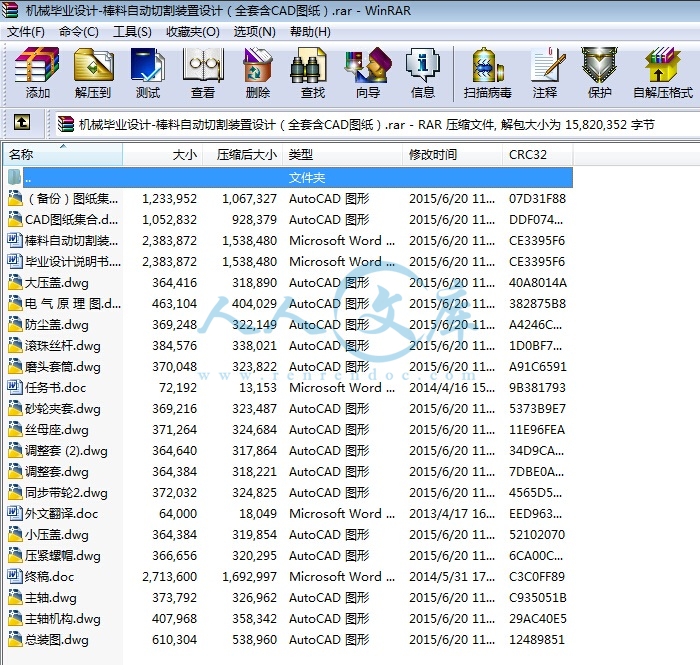
Task: Click the Word icon of 外文翻译.doc
Action: [15, 514]
